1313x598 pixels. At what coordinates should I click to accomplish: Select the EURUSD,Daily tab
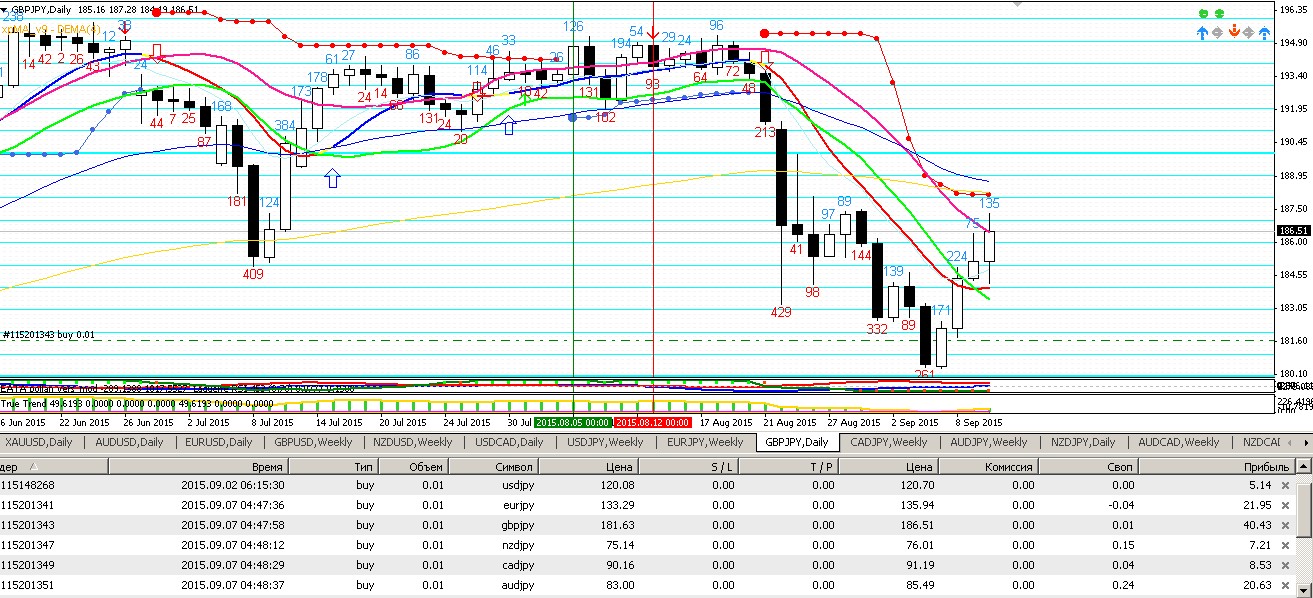click(x=220, y=442)
